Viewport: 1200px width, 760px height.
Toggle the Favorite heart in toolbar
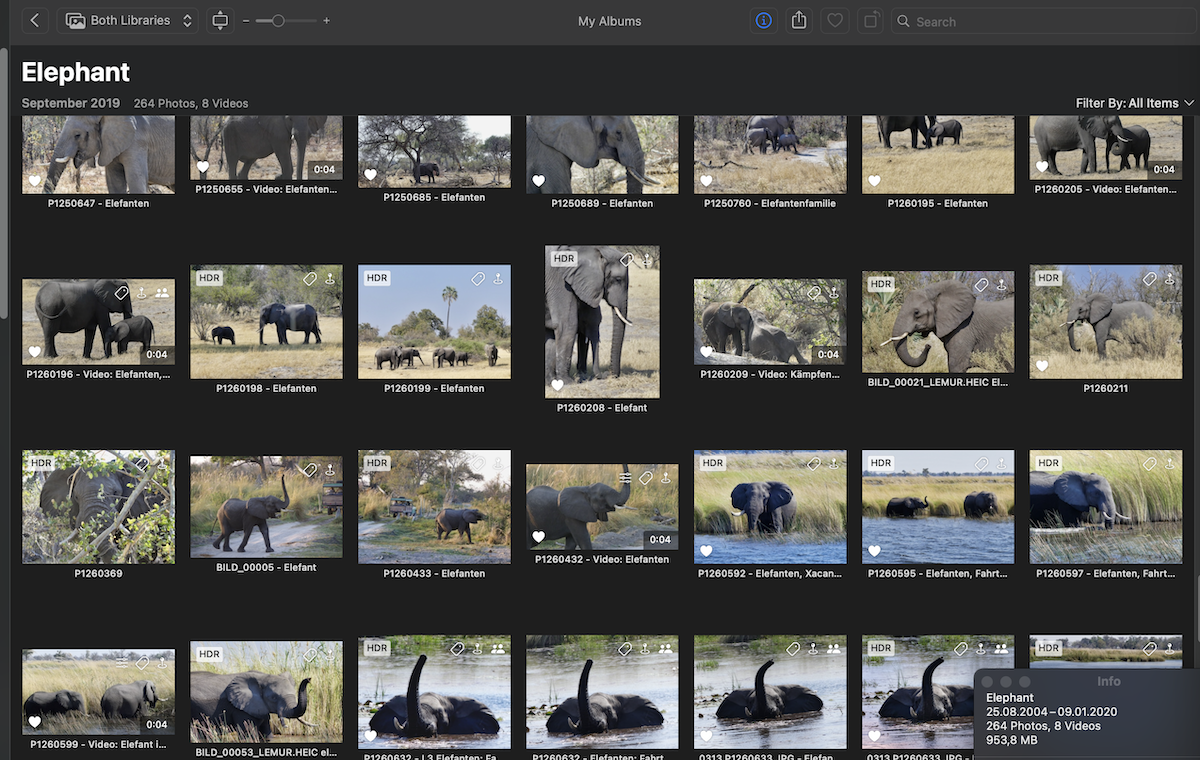(x=834, y=20)
